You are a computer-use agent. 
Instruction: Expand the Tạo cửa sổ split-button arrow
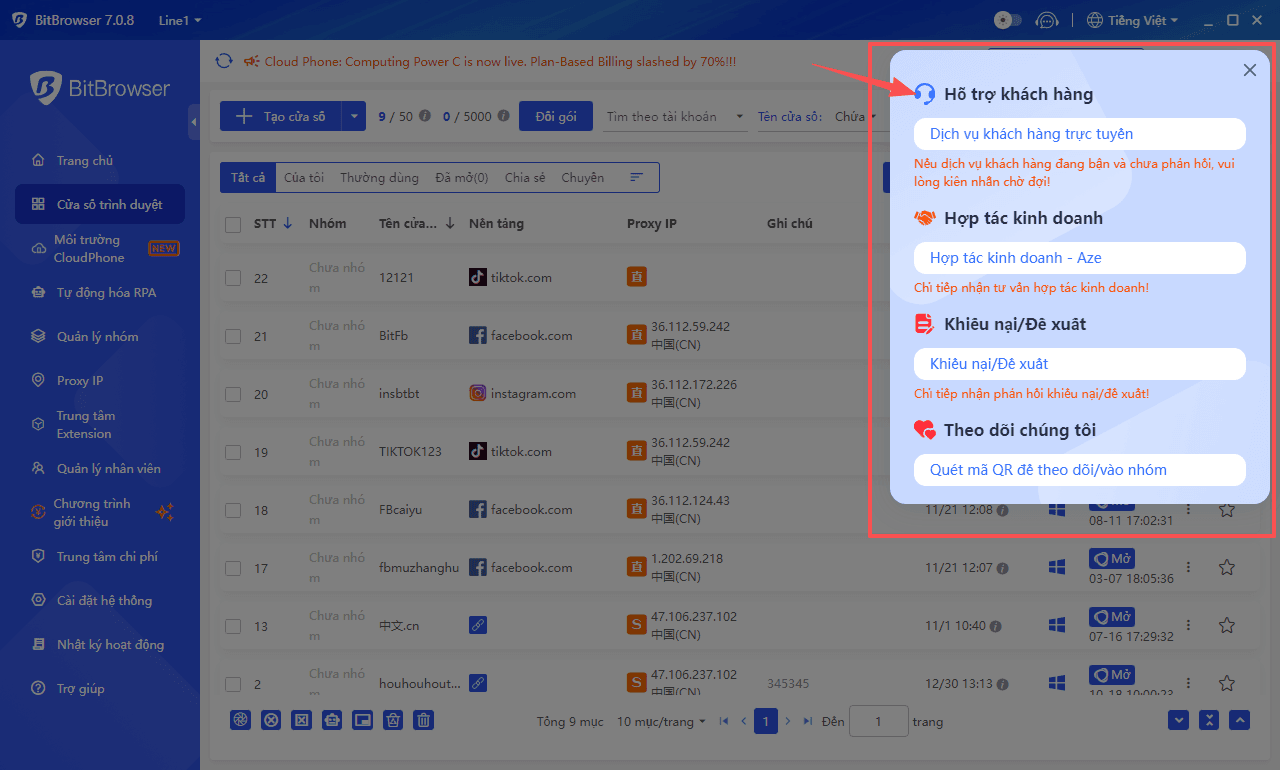[354, 115]
